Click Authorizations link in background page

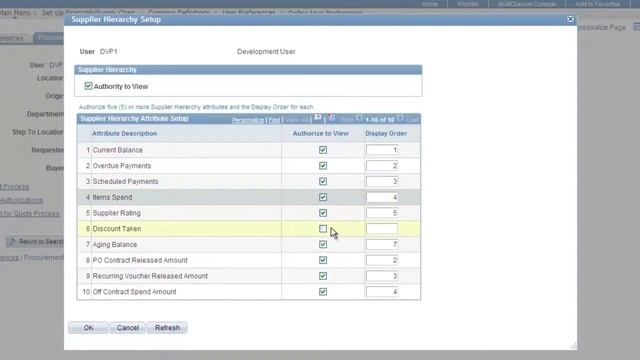(x=21, y=200)
